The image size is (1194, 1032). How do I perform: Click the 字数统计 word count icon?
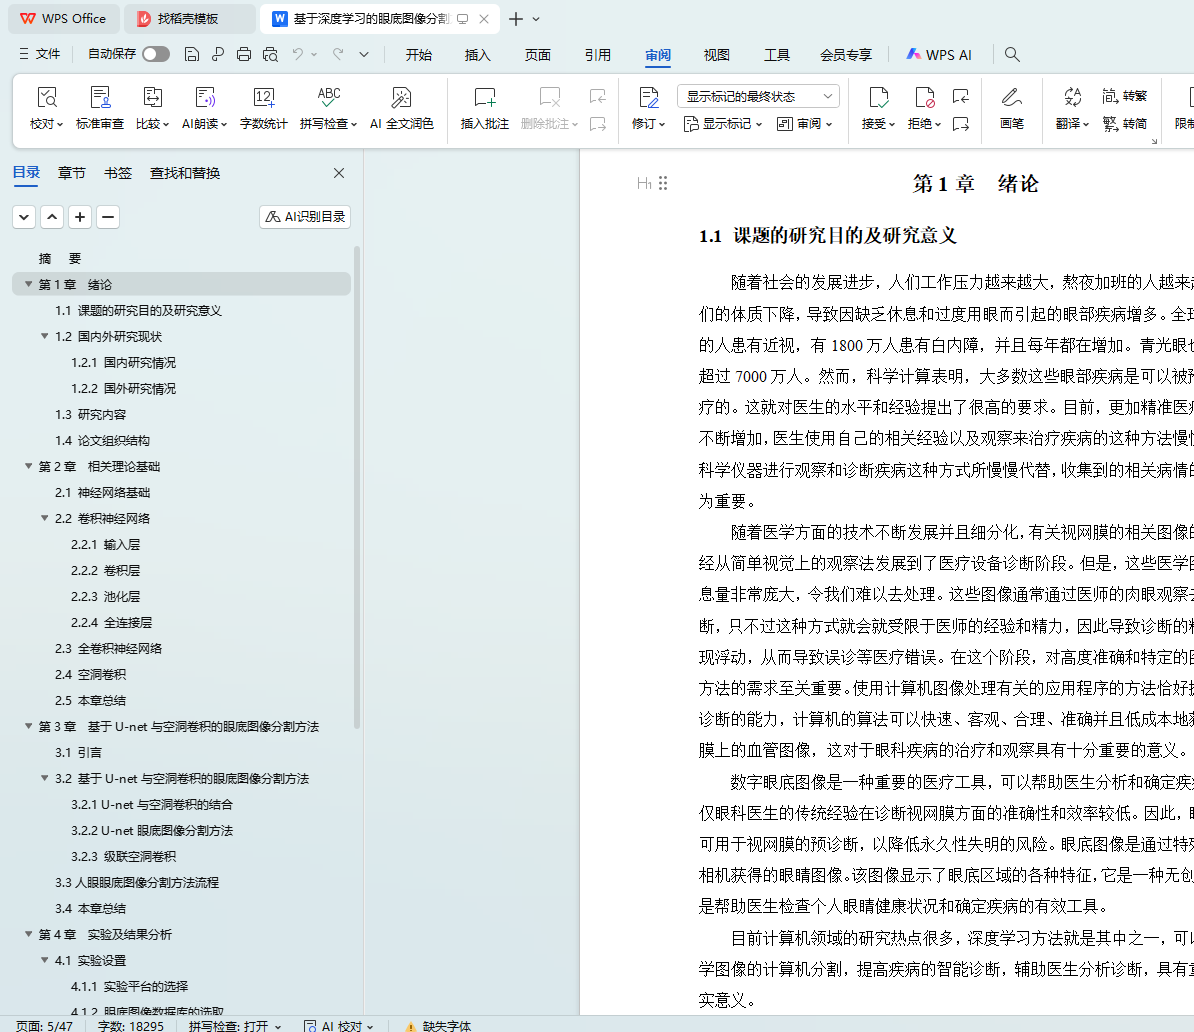coord(263,98)
